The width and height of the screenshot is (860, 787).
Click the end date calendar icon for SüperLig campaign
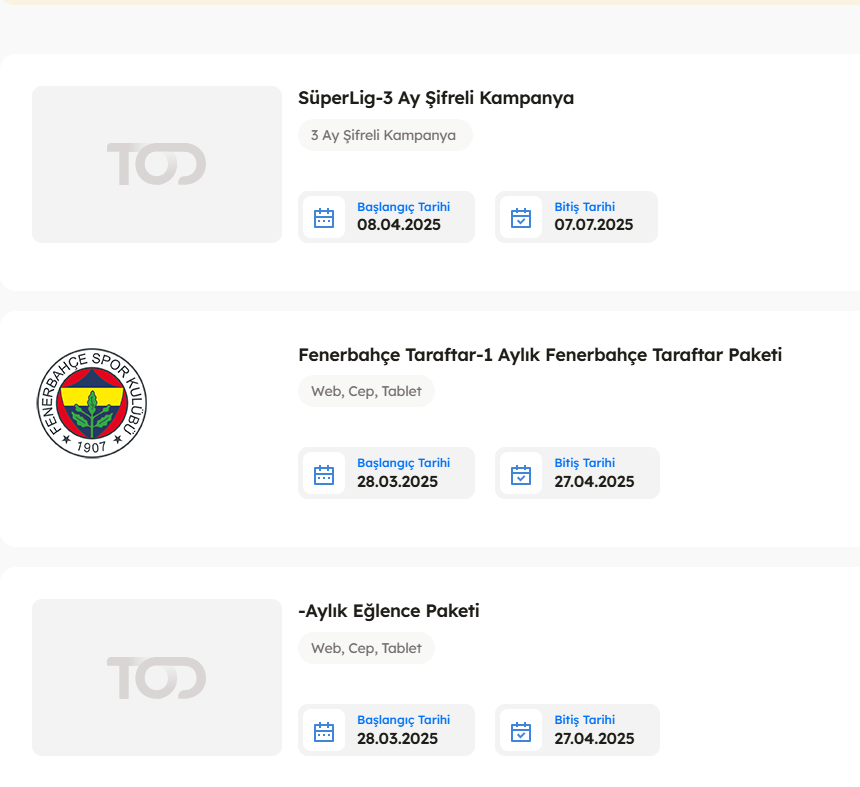pos(521,218)
